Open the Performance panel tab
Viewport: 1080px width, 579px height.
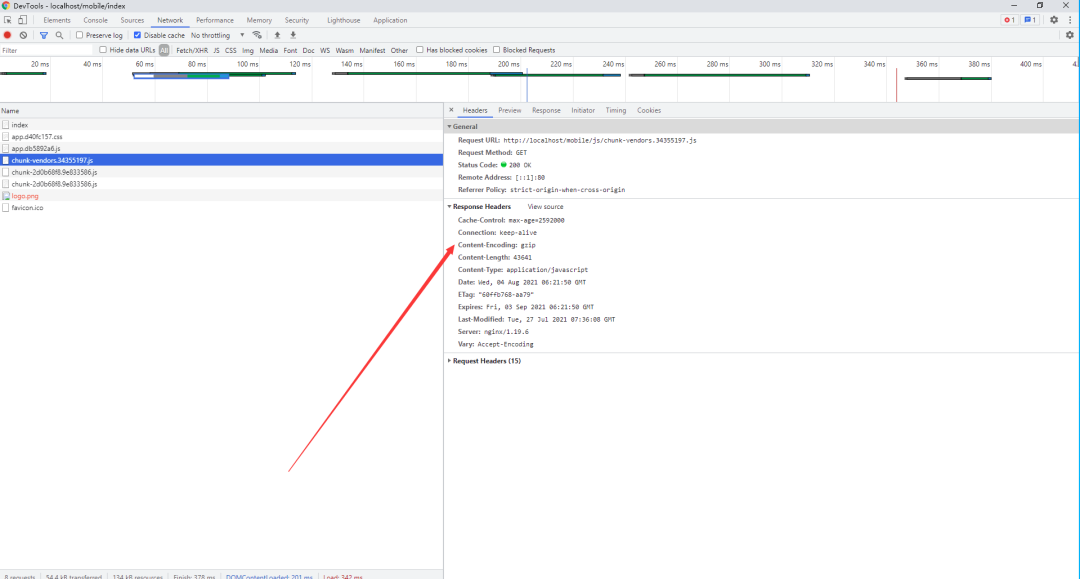coord(215,20)
